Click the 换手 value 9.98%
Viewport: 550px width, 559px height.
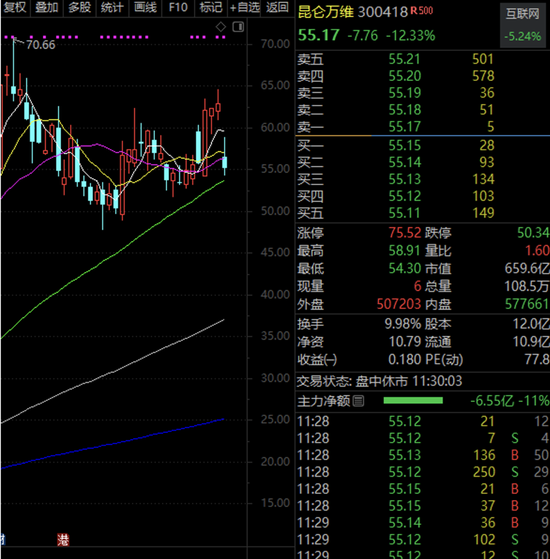pyautogui.click(x=403, y=324)
